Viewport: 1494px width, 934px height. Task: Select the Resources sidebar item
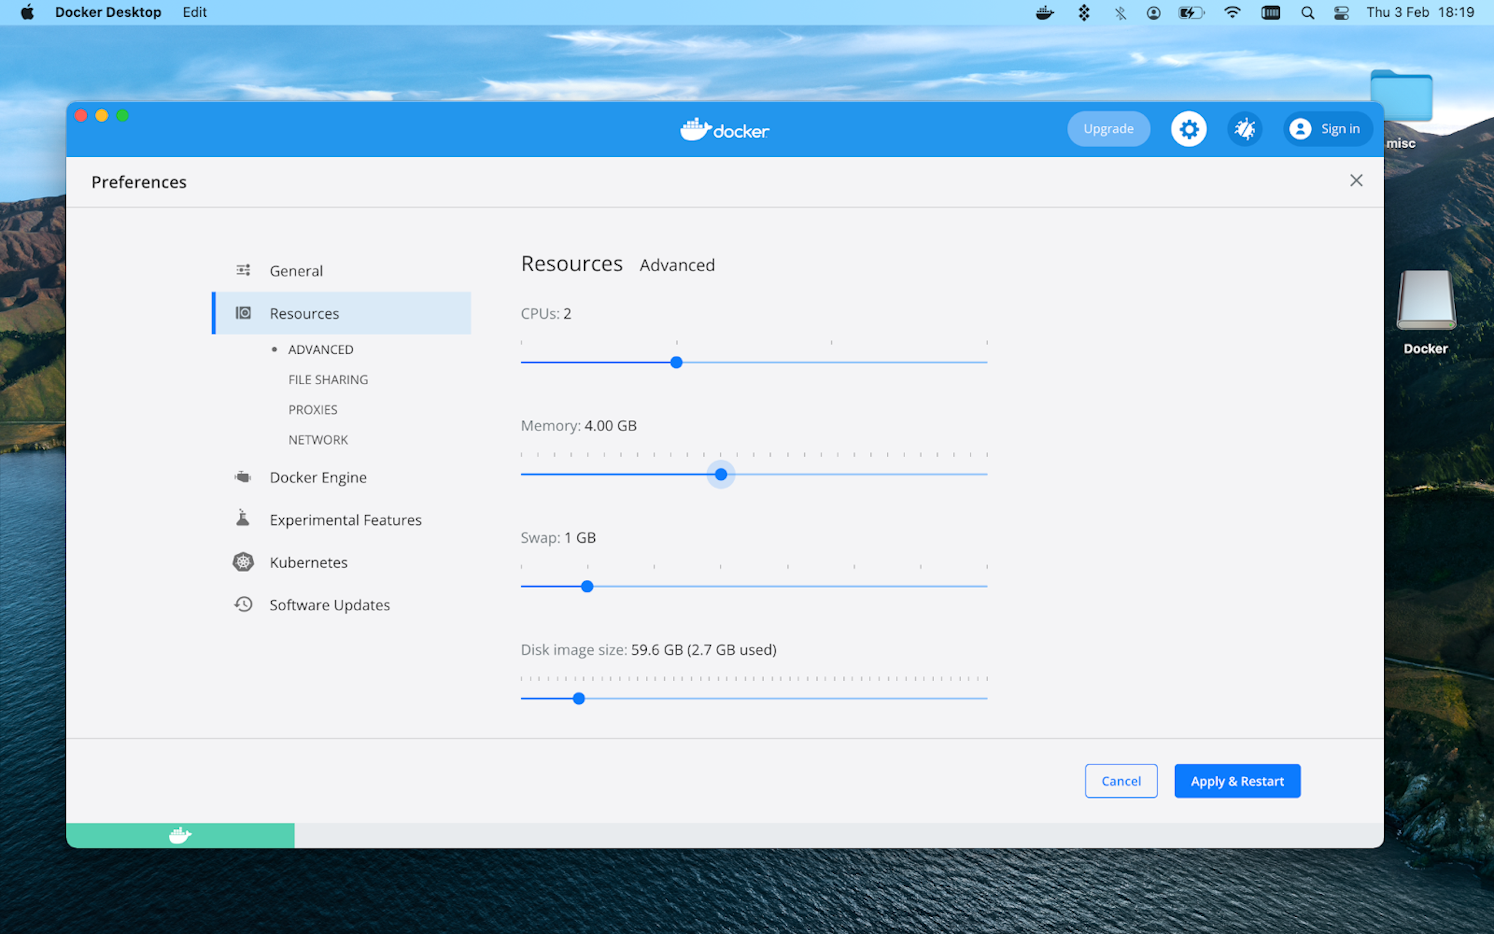(x=304, y=313)
